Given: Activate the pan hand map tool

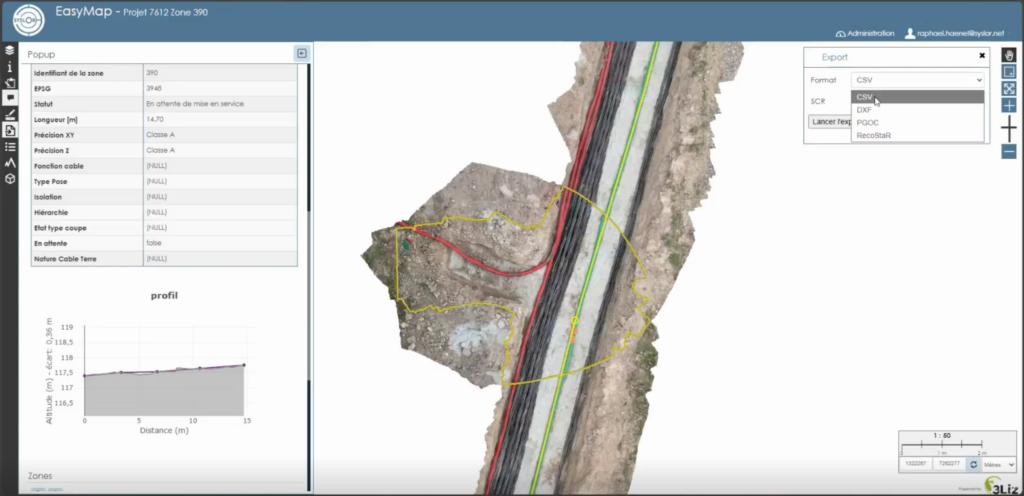Looking at the screenshot, I should tap(1008, 54).
